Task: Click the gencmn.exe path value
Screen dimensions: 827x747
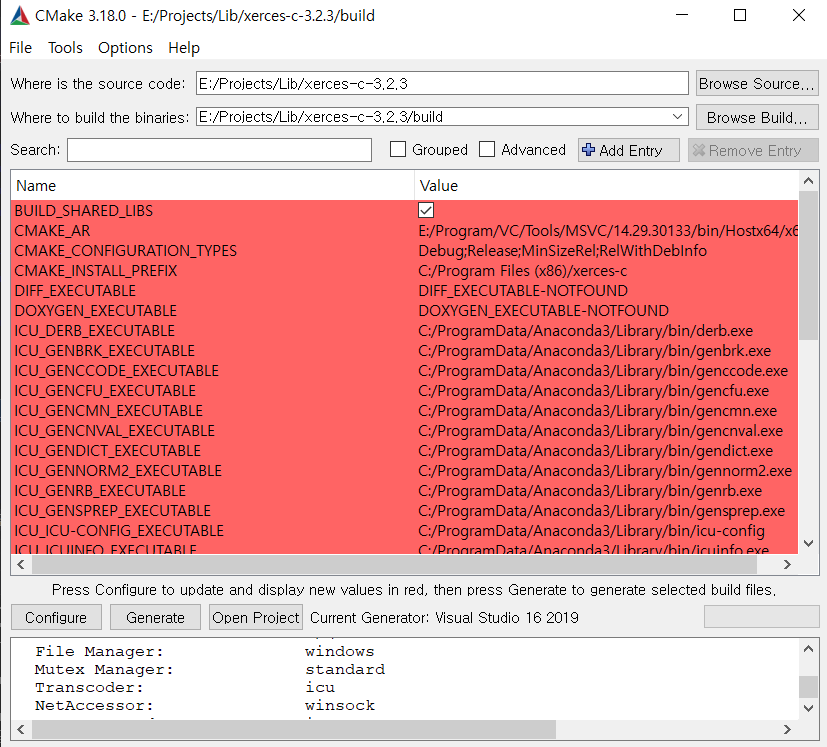Action: (x=598, y=411)
